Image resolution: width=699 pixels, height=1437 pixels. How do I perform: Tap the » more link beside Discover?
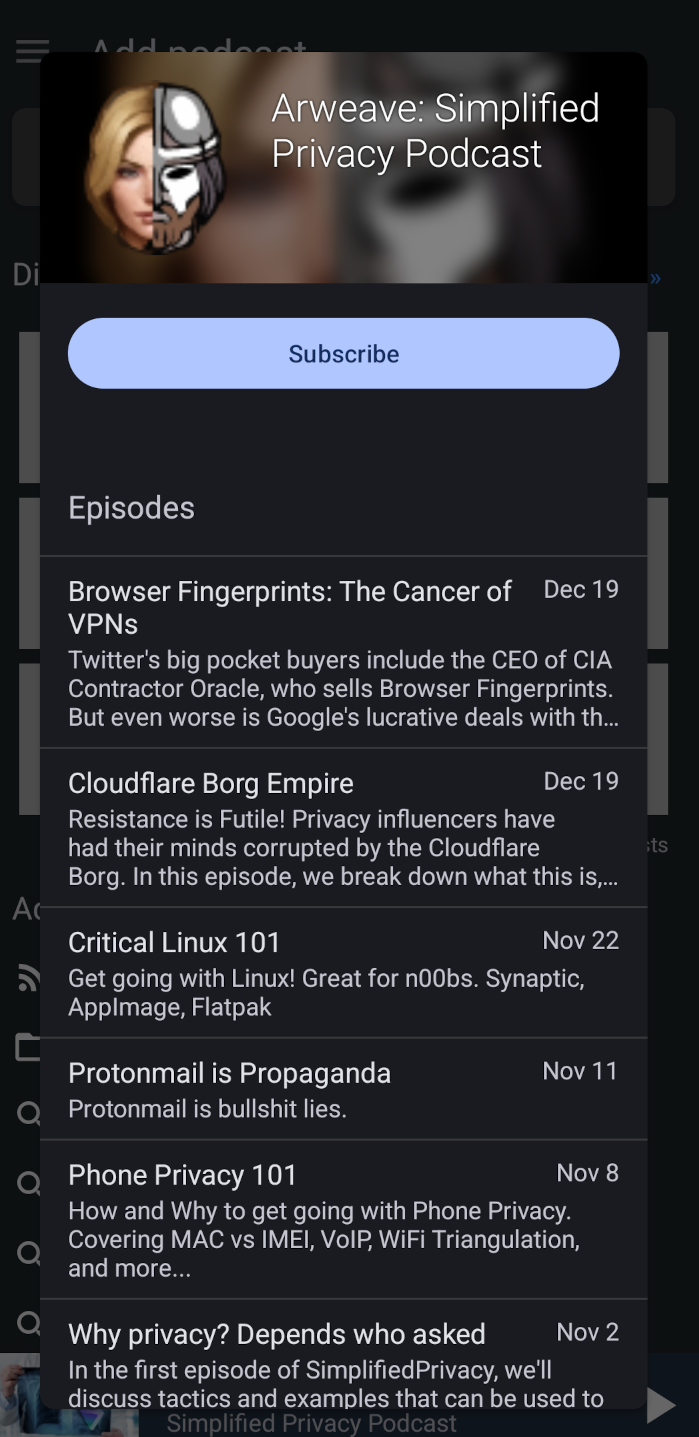(x=655, y=278)
